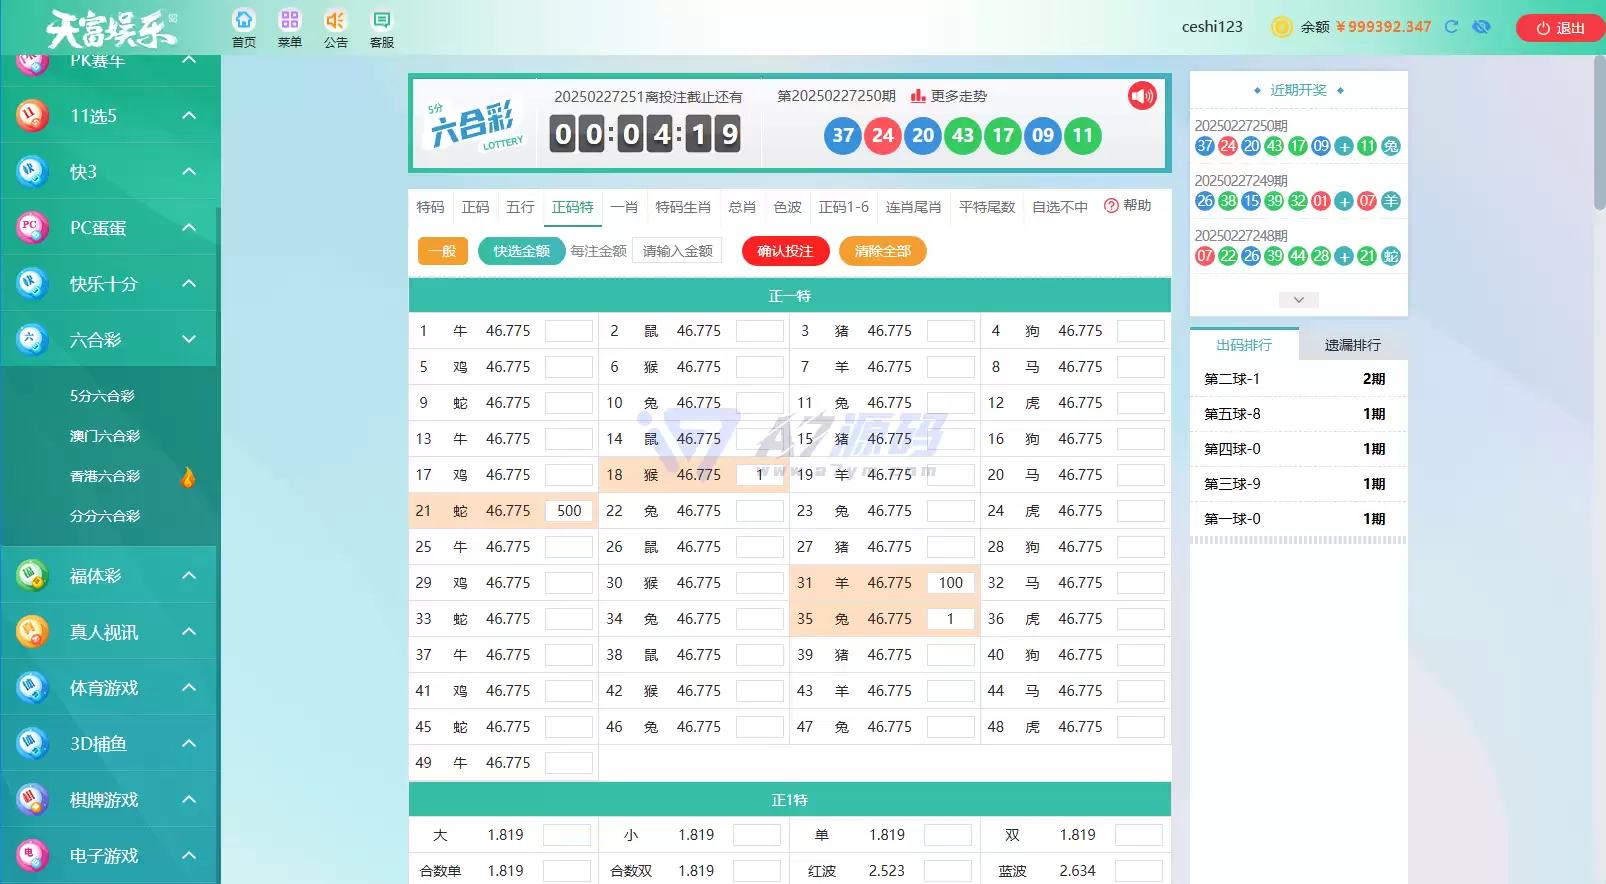Open the 菜单 menu icon
The width and height of the screenshot is (1606, 884).
pyautogui.click(x=290, y=20)
